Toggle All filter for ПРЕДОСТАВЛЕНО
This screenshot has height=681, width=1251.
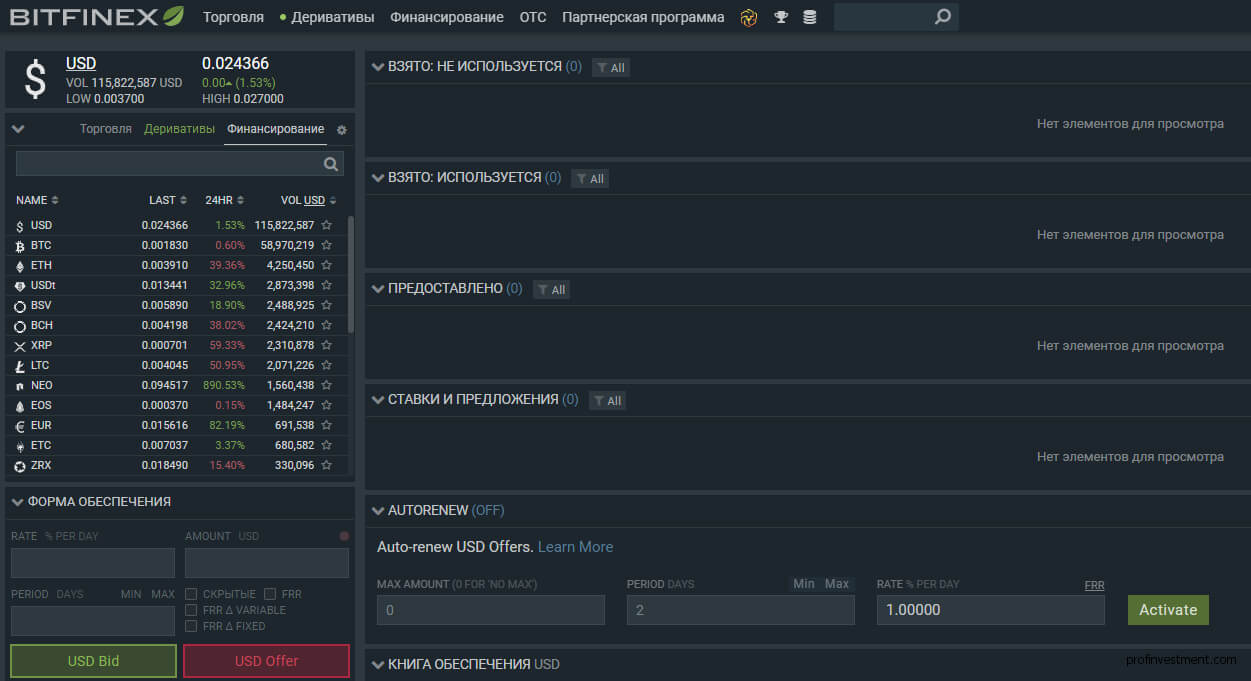[551, 289]
